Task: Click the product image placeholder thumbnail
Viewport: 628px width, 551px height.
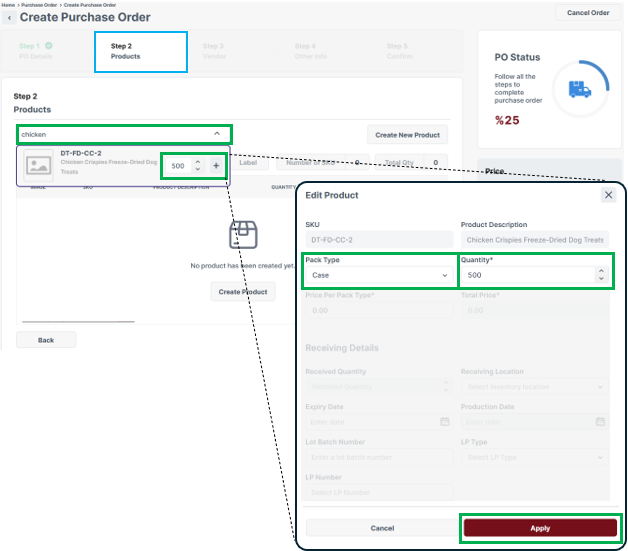Action: [39, 165]
